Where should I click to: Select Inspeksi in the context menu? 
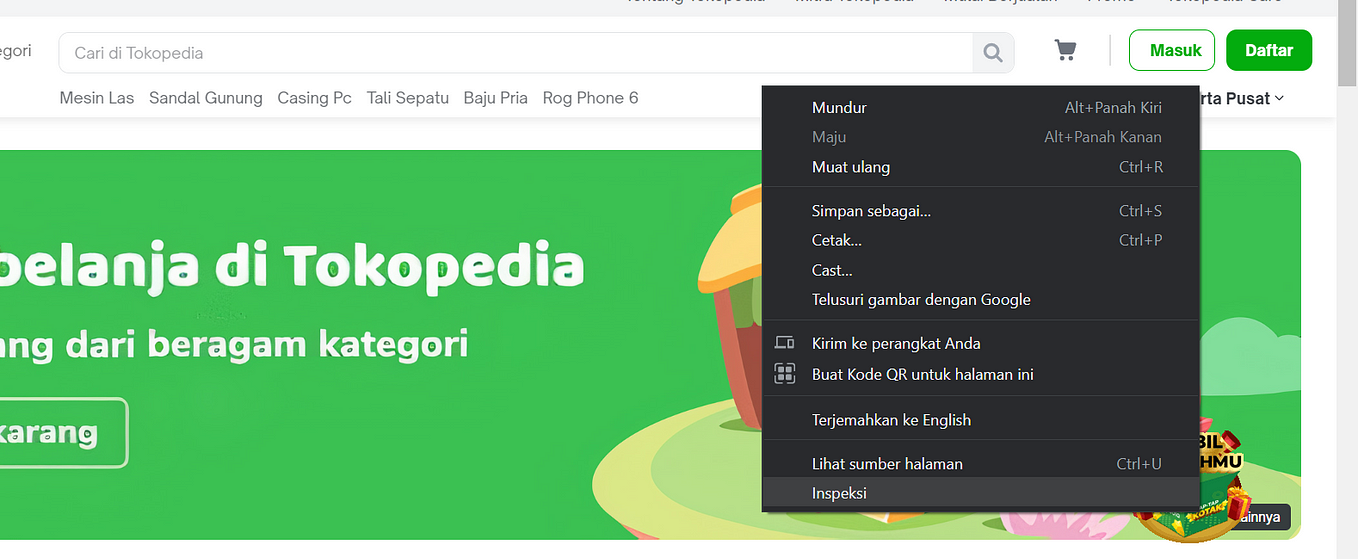coord(980,493)
